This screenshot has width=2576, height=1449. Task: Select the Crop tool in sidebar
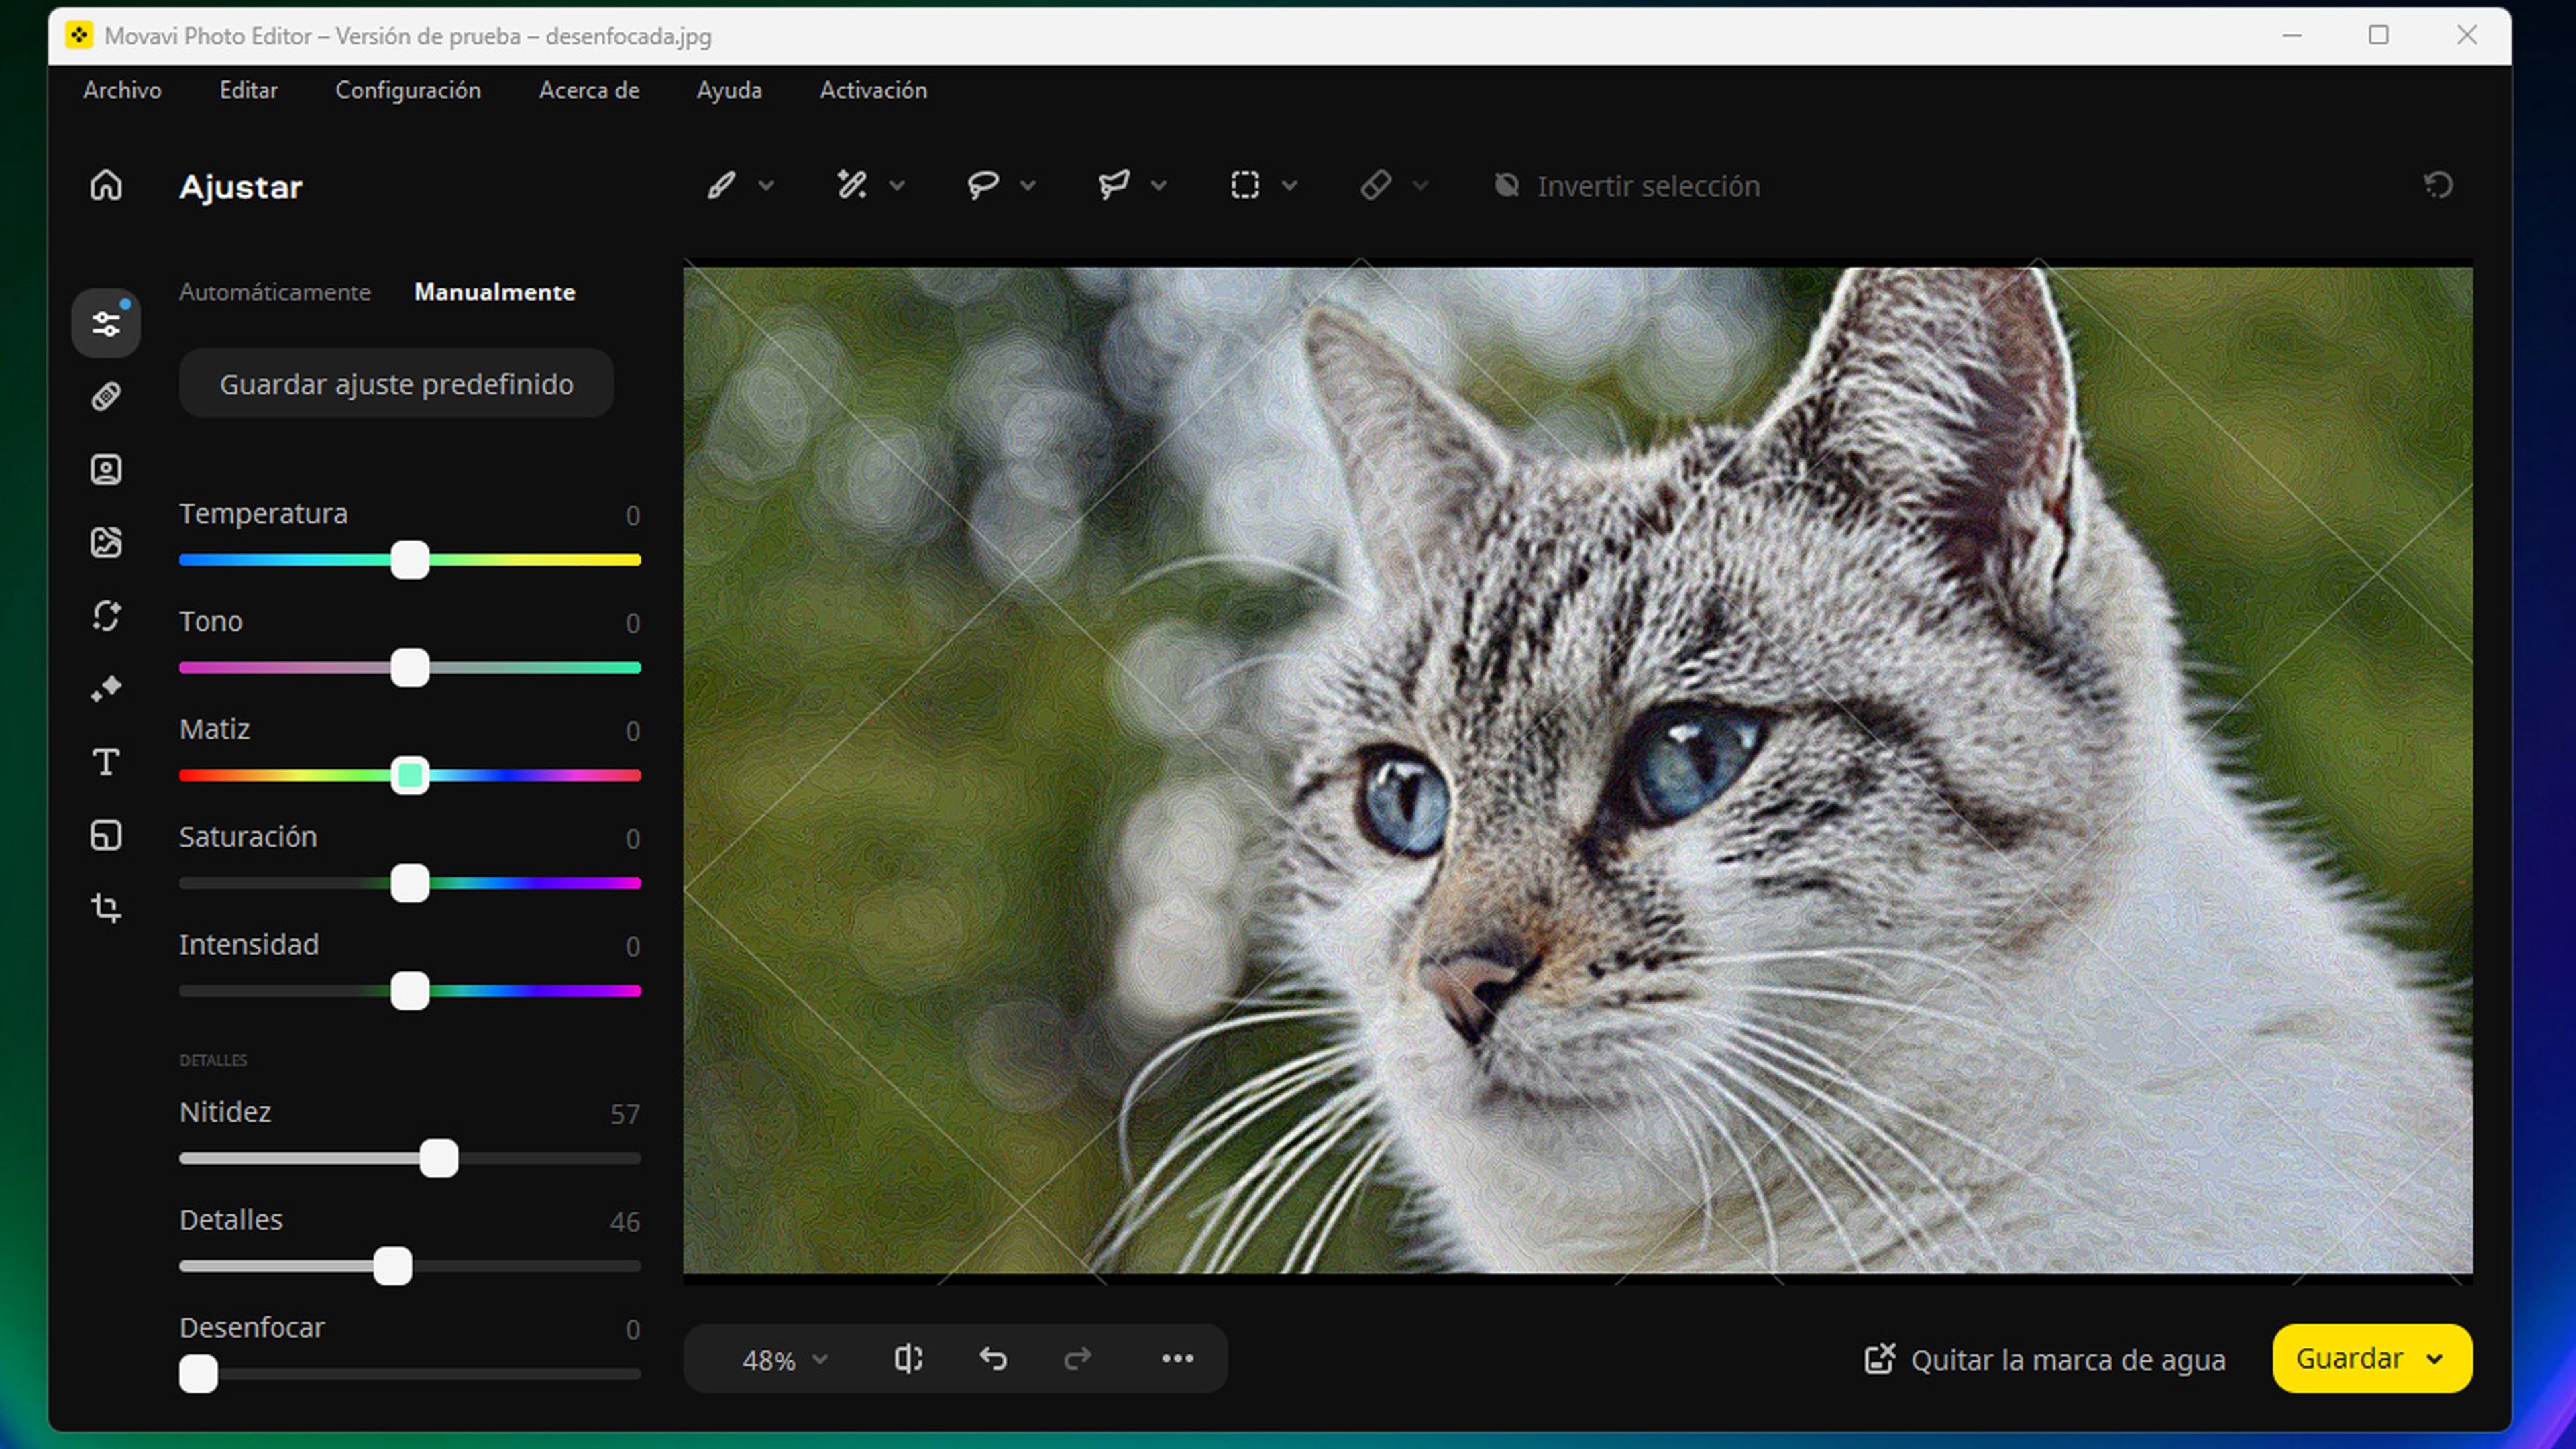tap(106, 908)
